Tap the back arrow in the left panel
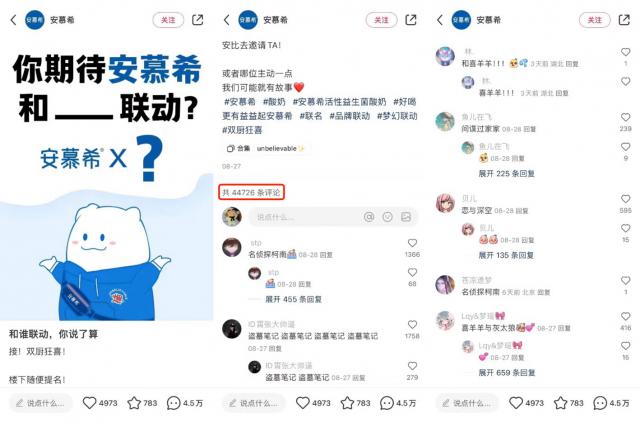Viewport: 640px width, 423px height. coord(13,20)
